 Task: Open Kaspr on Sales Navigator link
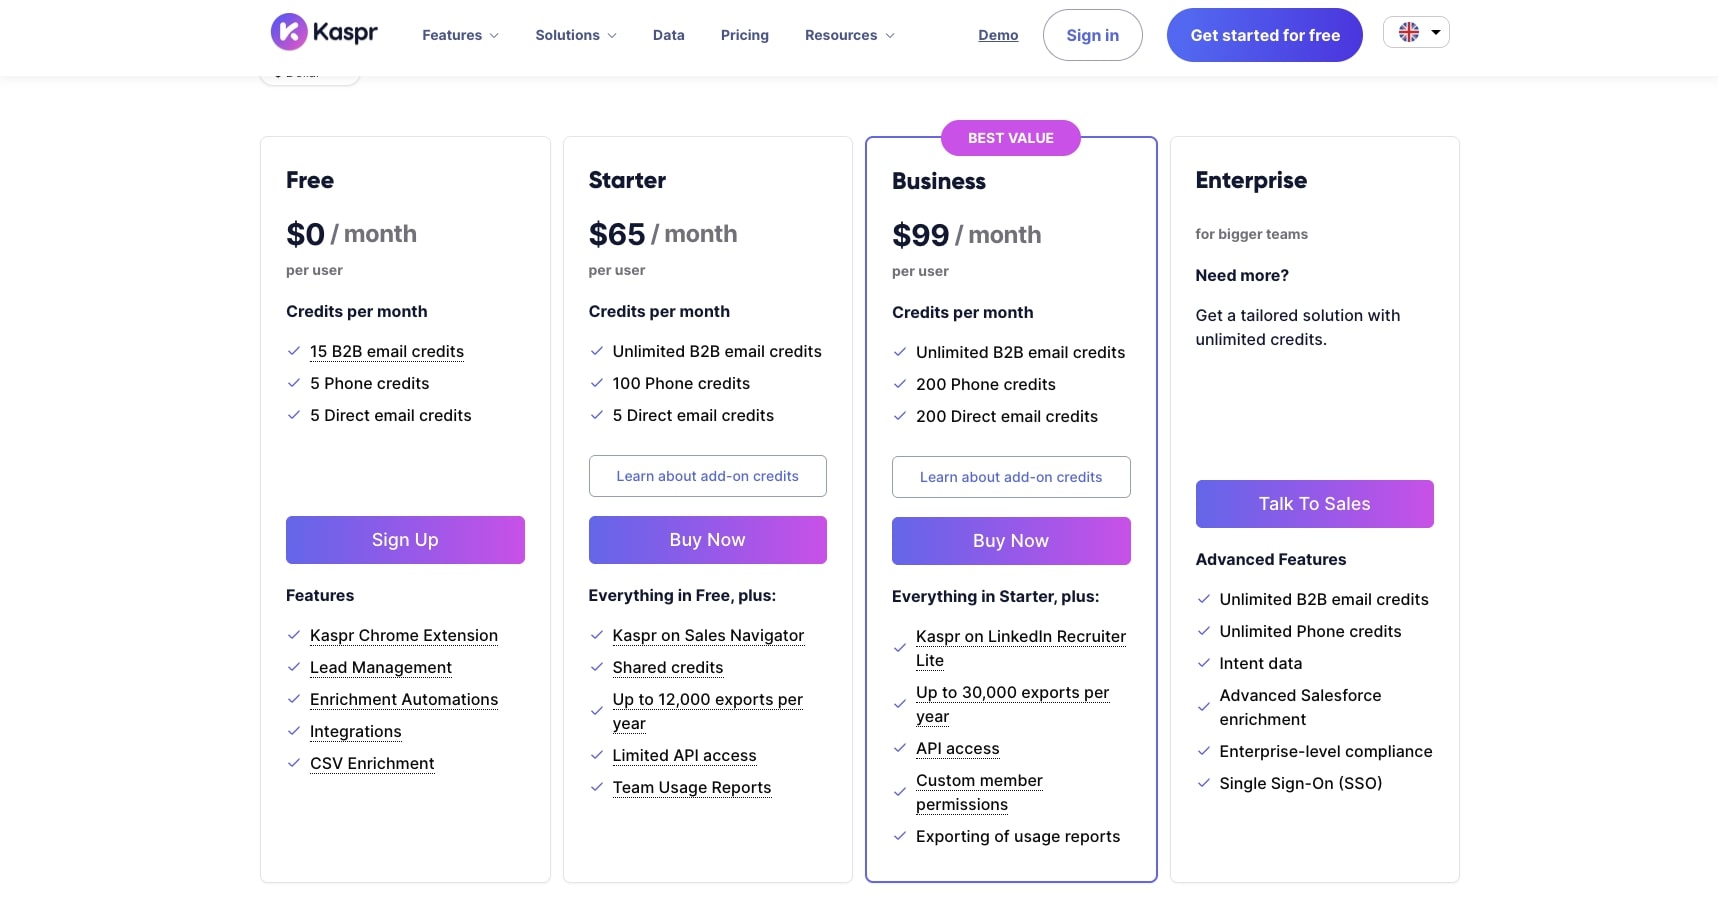pos(708,635)
